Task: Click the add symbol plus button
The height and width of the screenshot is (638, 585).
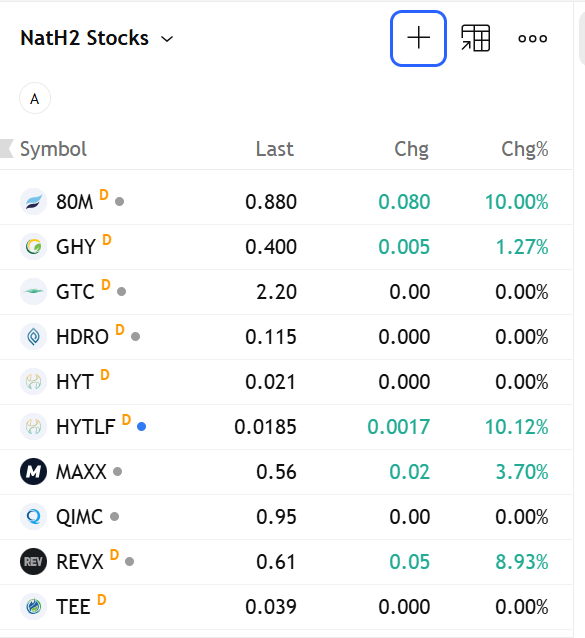Action: 418,39
